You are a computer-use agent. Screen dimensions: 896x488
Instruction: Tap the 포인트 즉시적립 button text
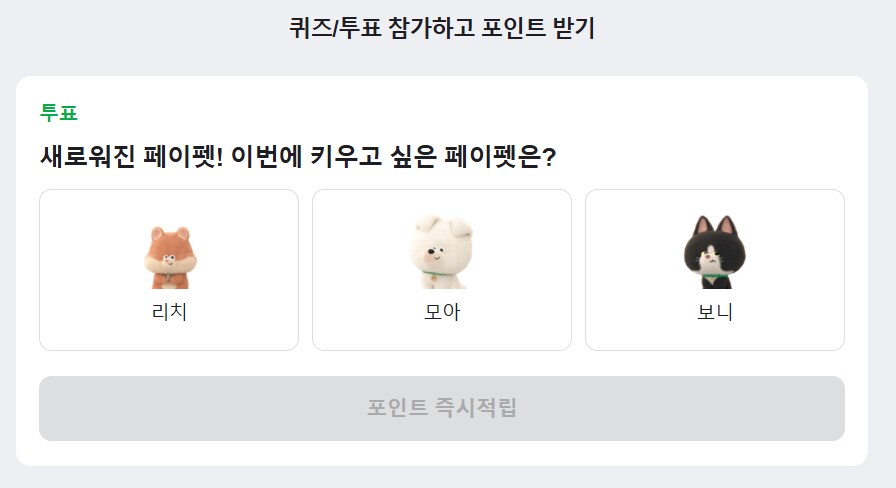pyautogui.click(x=442, y=408)
